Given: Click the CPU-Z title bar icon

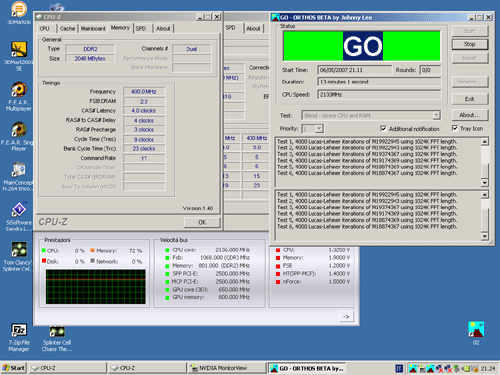Looking at the screenshot, I should pos(39,17).
